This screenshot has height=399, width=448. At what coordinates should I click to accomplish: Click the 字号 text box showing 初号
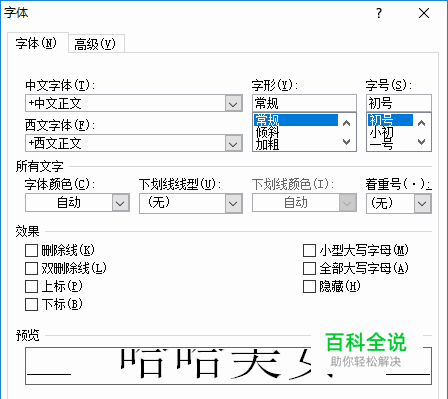point(399,103)
